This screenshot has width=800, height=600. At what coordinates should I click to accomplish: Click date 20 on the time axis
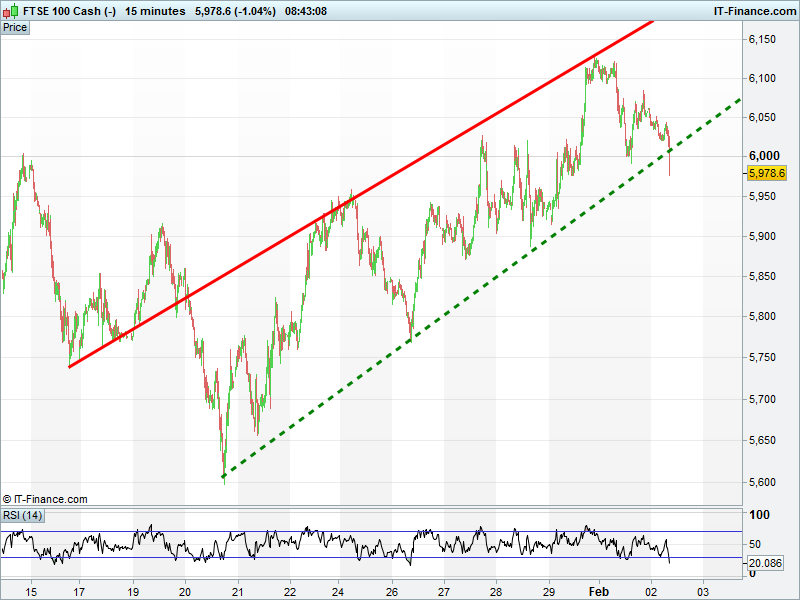click(x=184, y=591)
